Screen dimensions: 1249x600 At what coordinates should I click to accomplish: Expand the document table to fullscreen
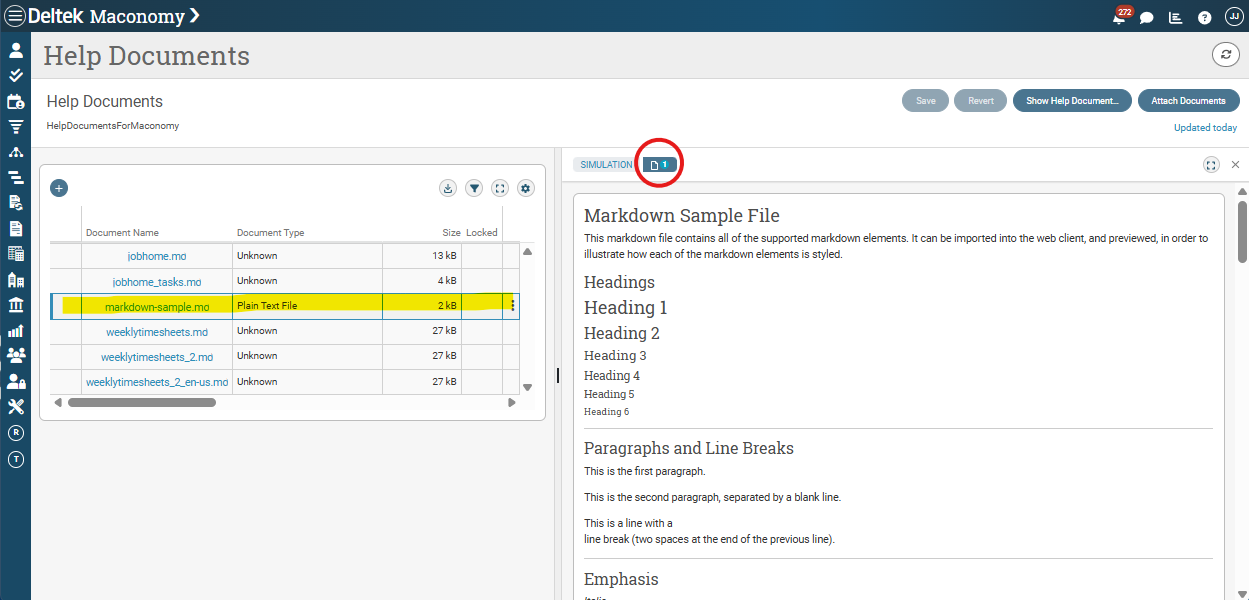500,188
